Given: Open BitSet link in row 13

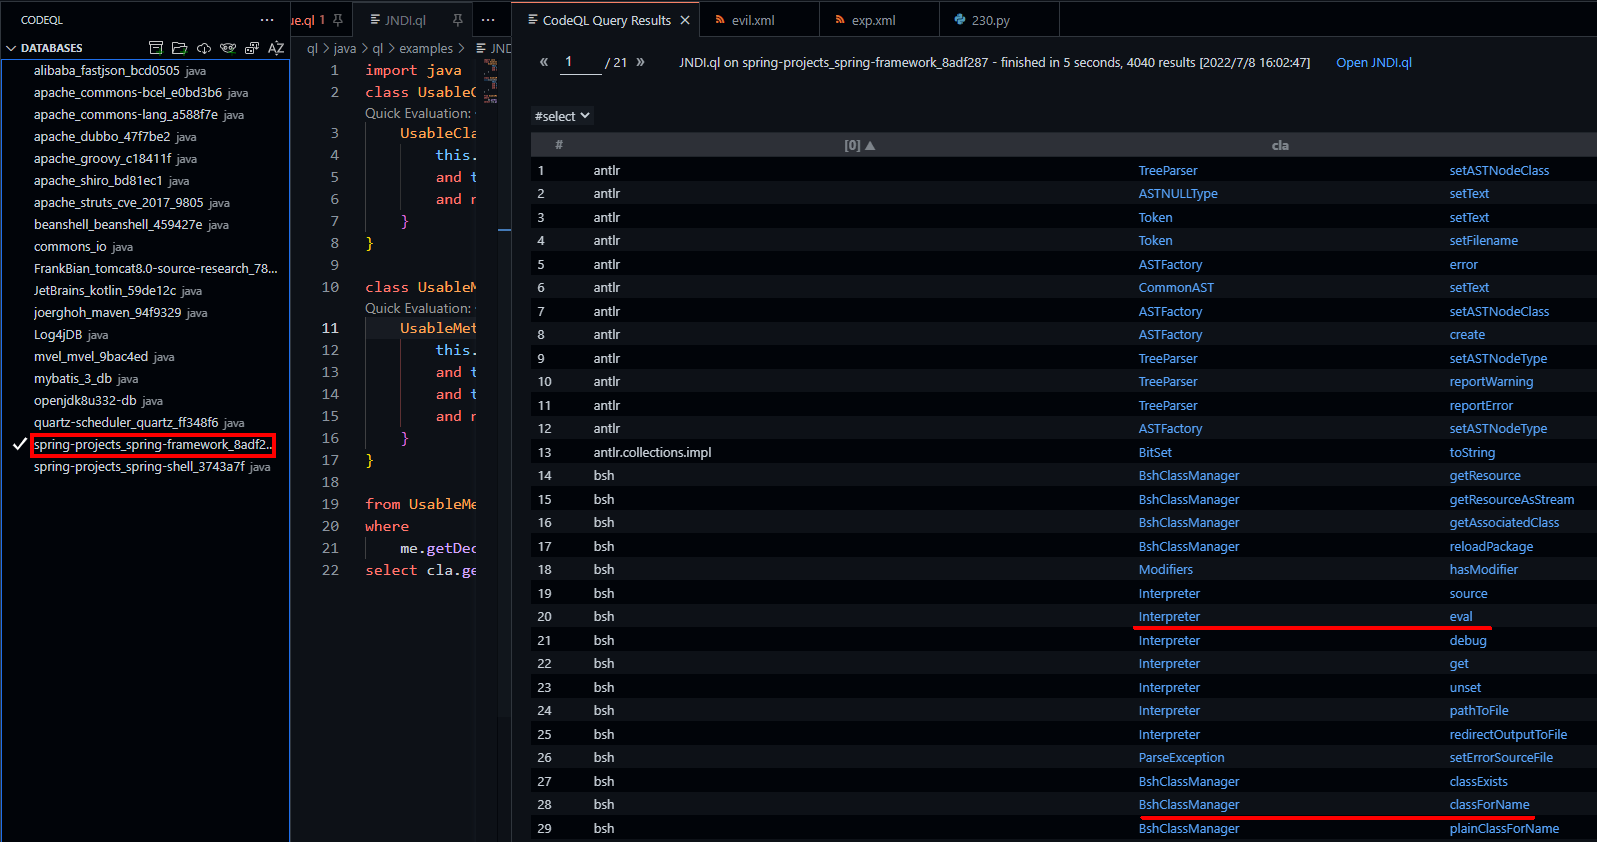Looking at the screenshot, I should 1155,453.
